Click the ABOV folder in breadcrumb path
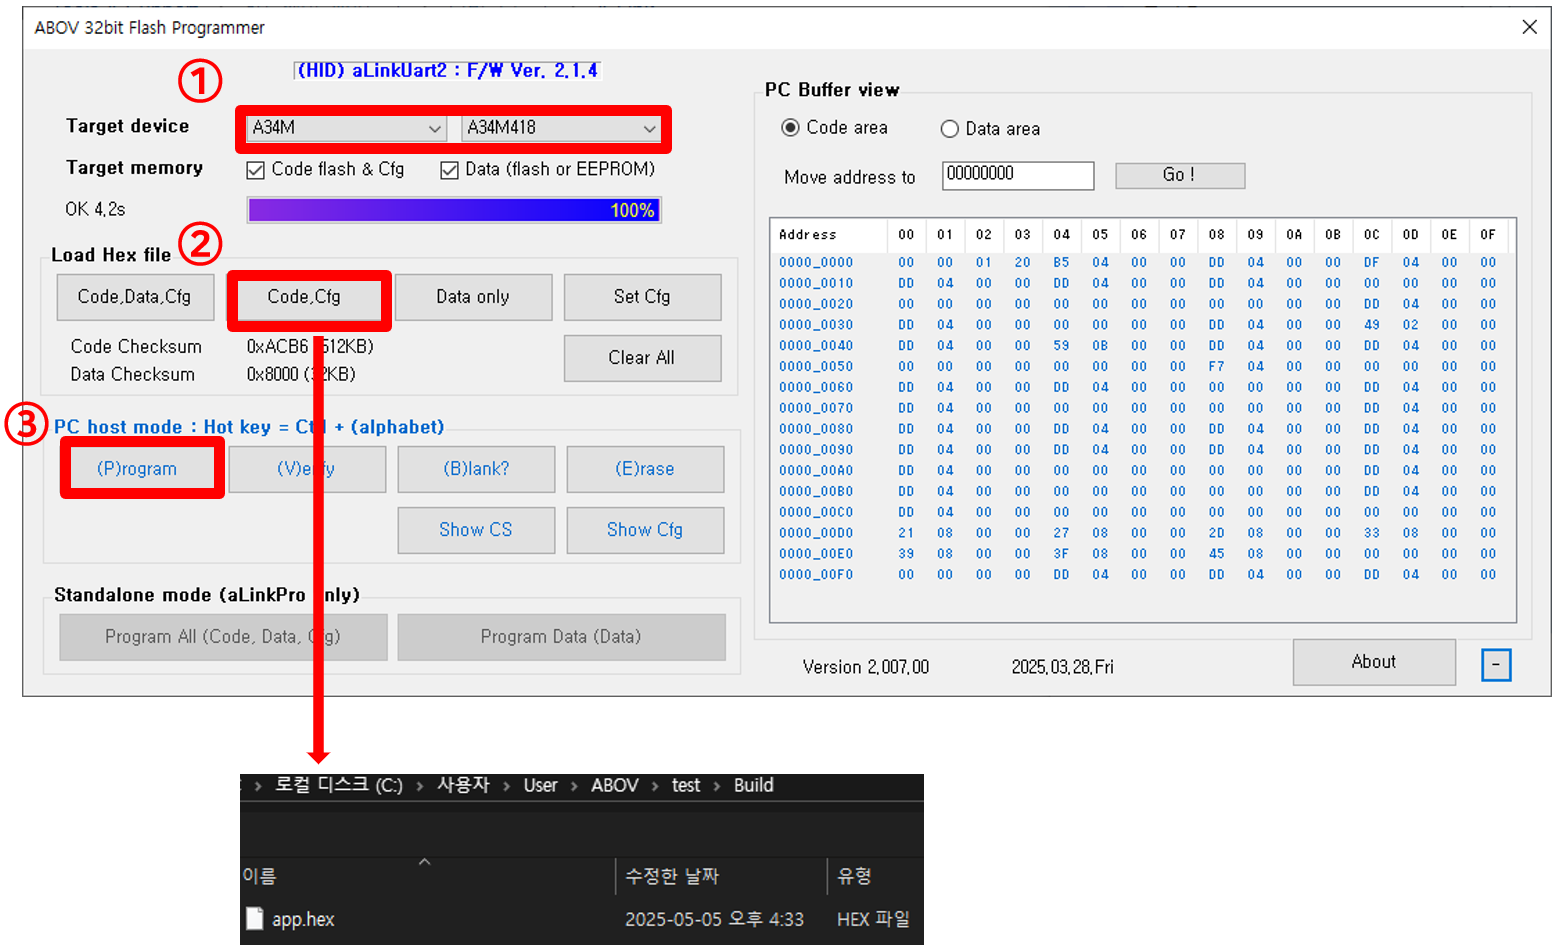1559x950 pixels. tap(614, 786)
